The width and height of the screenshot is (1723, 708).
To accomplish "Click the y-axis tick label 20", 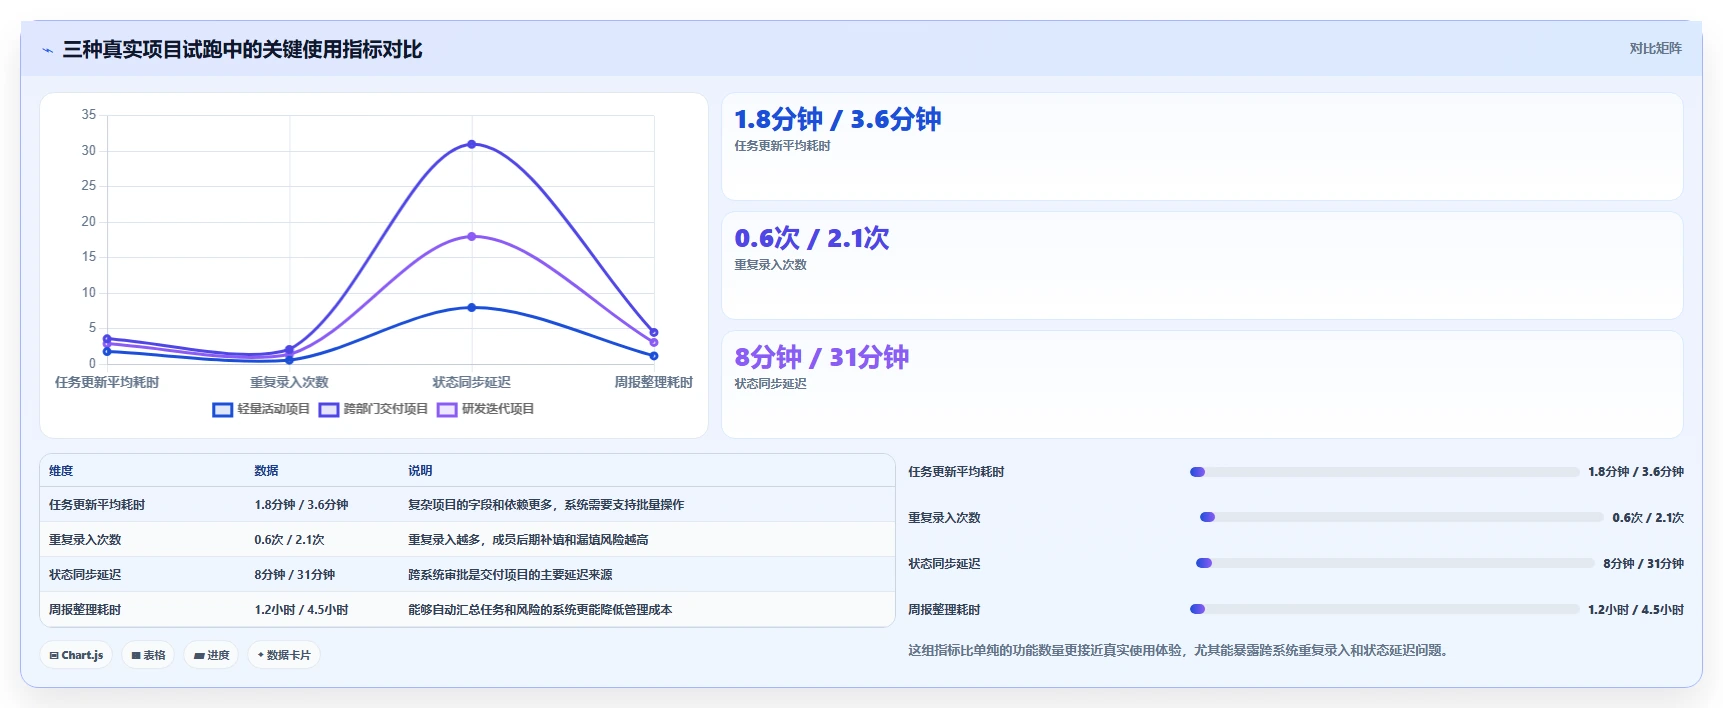I will 89,221.
